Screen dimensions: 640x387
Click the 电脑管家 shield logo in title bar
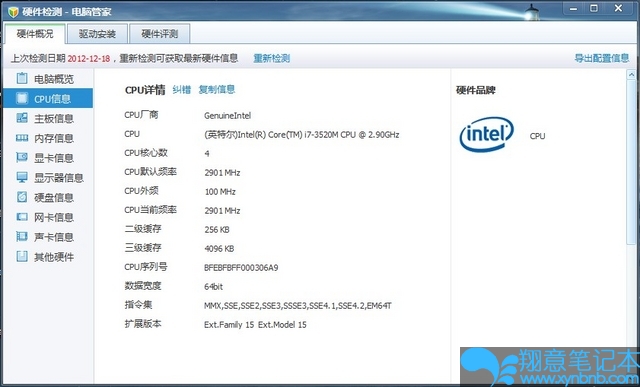pyautogui.click(x=13, y=11)
